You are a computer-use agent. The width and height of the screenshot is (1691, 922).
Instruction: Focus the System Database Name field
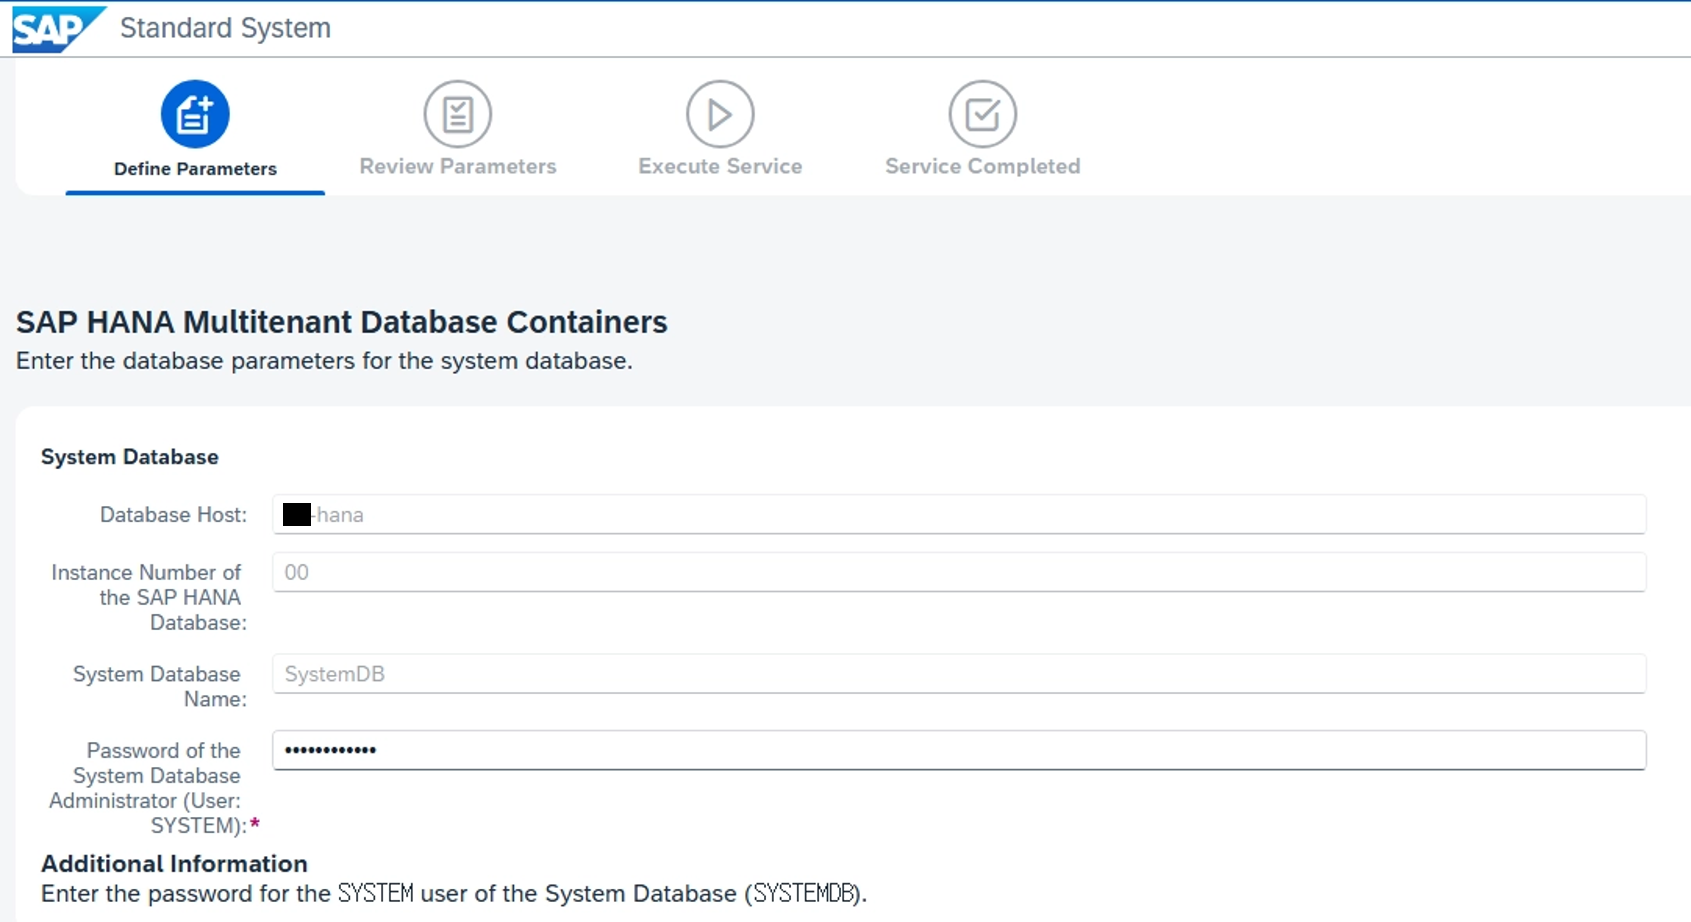[959, 674]
